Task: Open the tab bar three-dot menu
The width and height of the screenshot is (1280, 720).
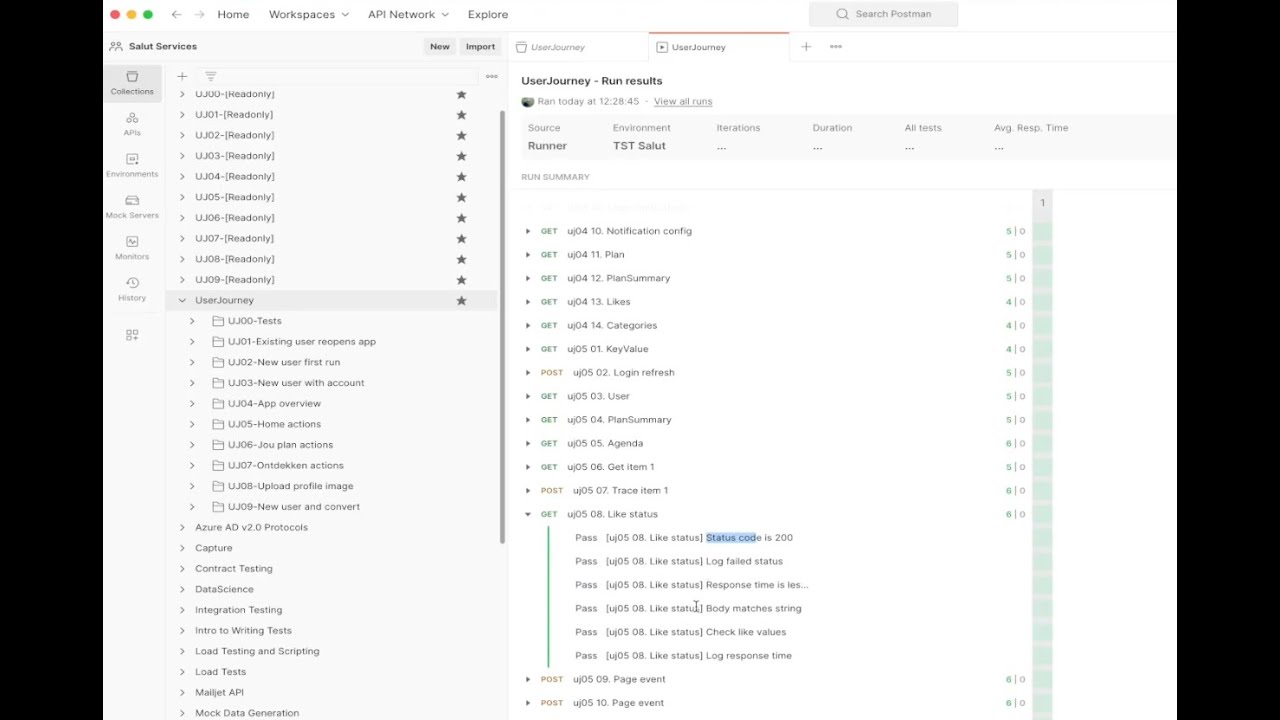Action: click(x=836, y=47)
